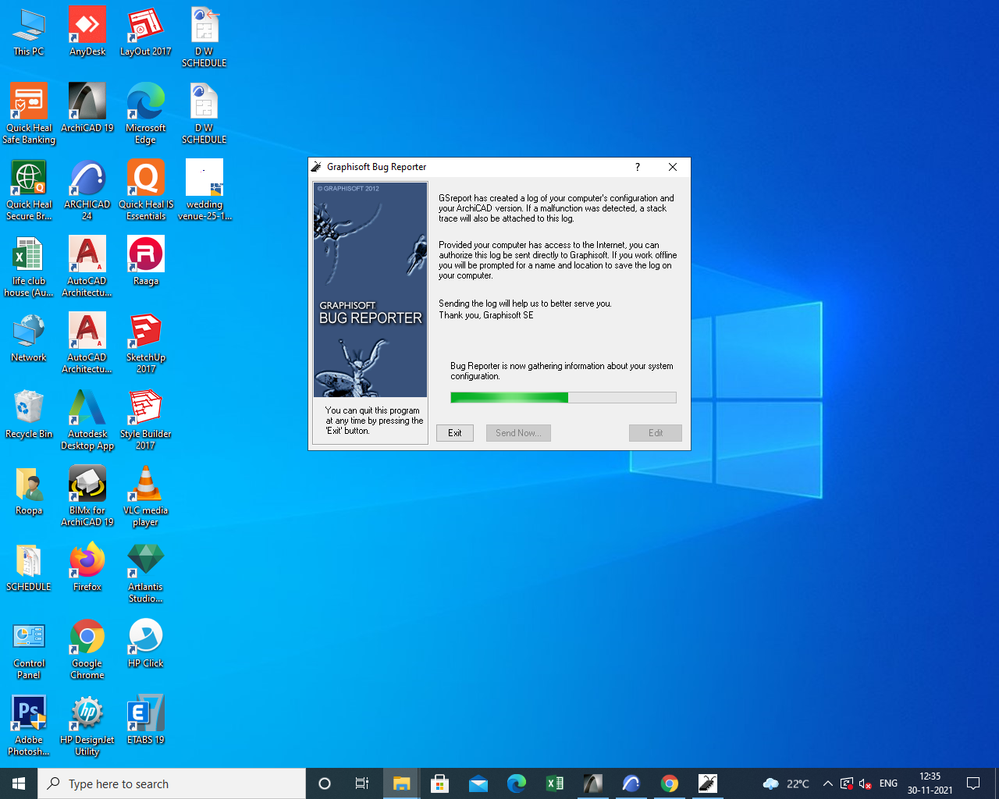Open AnyDesk
The width and height of the screenshot is (999, 799).
pyautogui.click(x=87, y=25)
